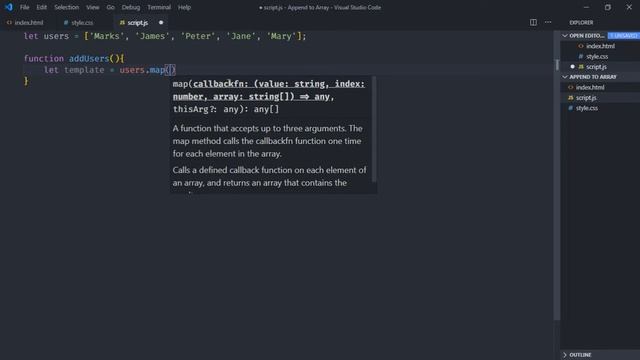640x360 pixels.
Task: Expand the Outline section
Action: coord(600,355)
